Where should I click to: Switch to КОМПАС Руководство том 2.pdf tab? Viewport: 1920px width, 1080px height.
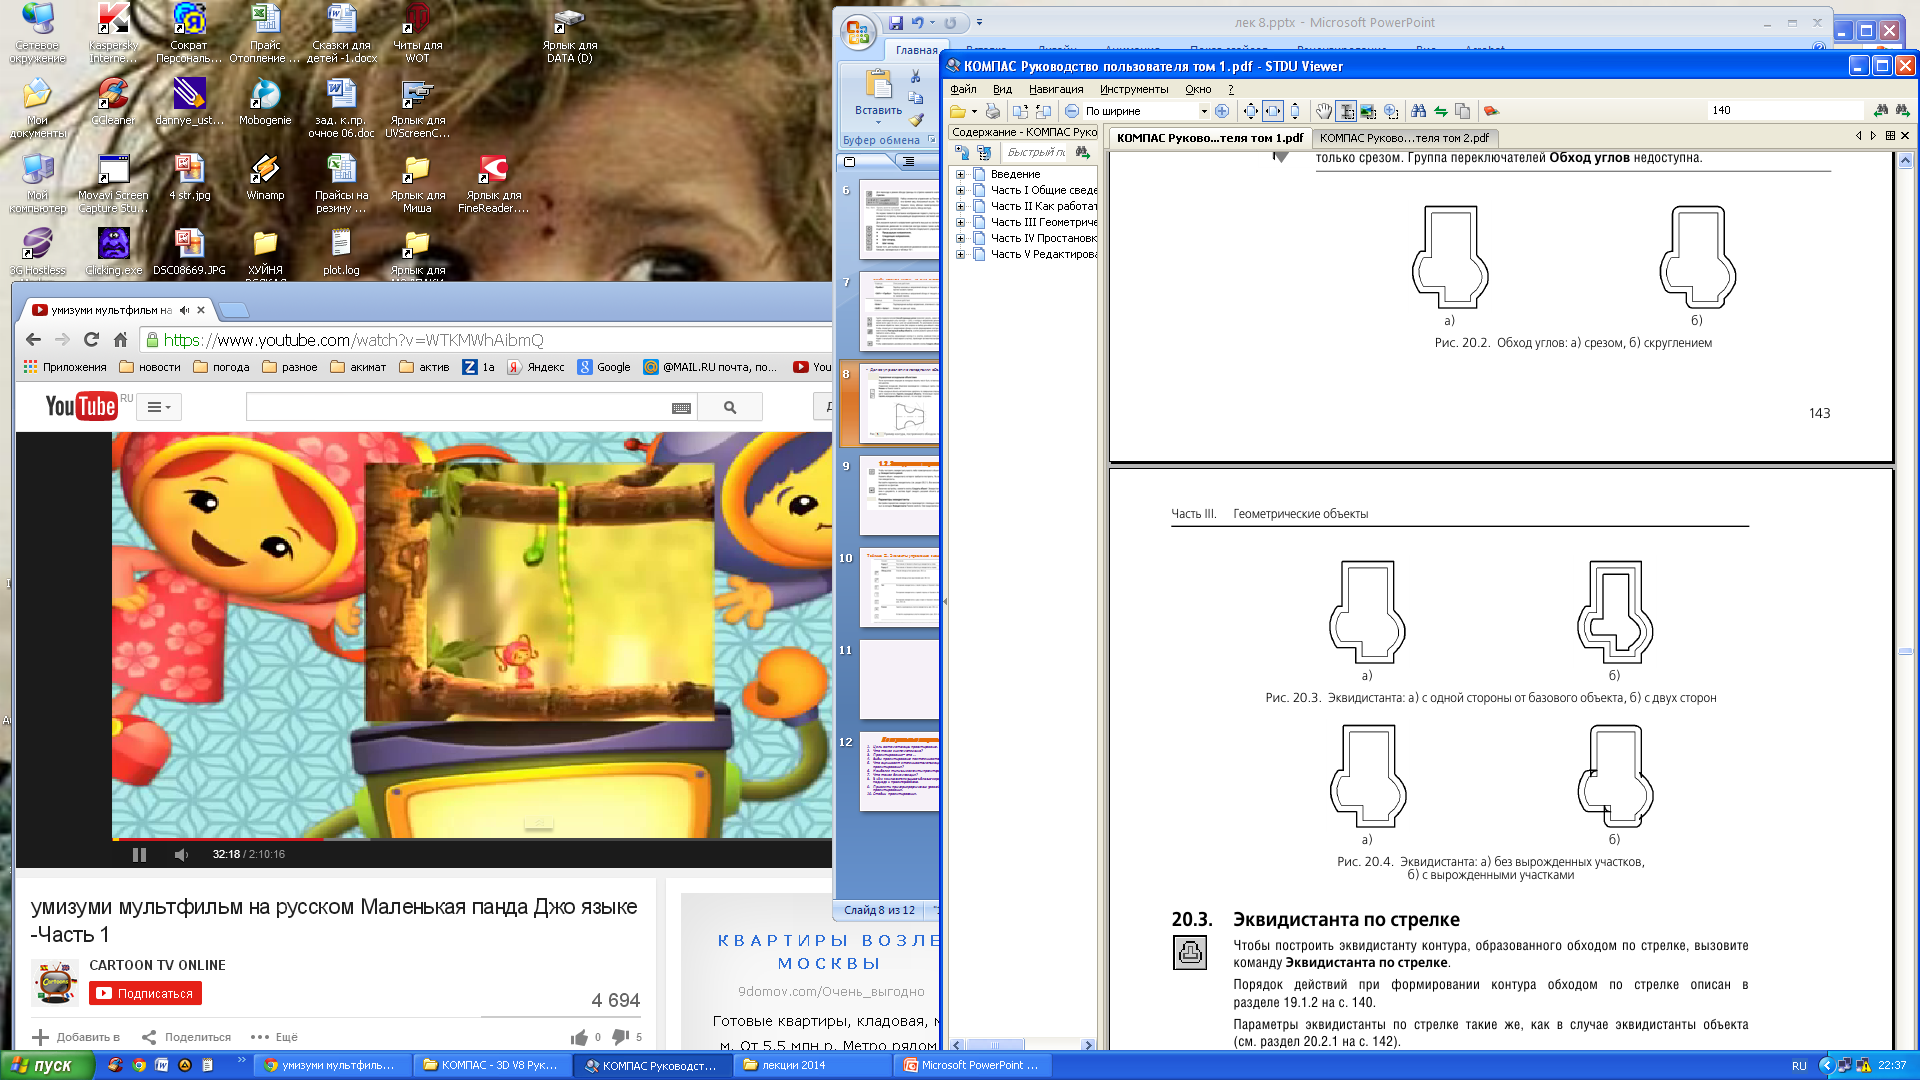pyautogui.click(x=1404, y=138)
